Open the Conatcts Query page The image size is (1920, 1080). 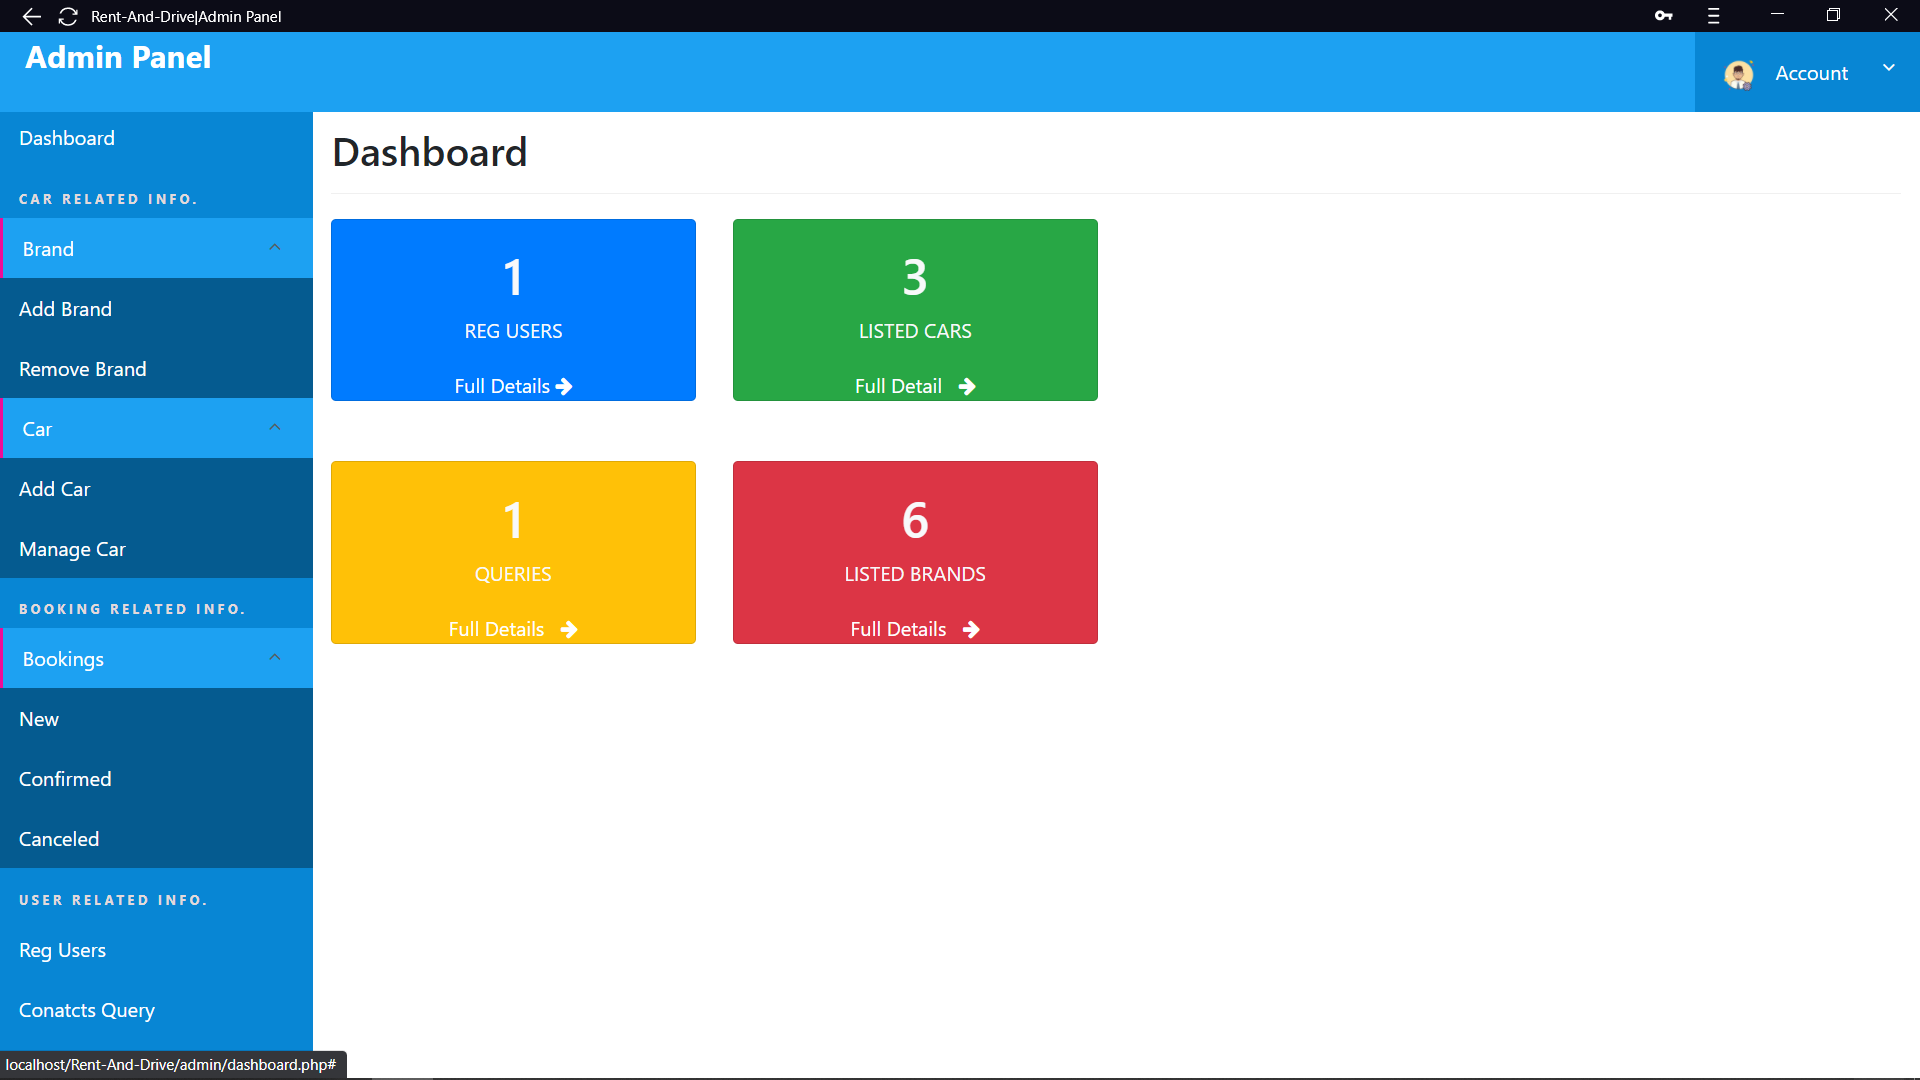coord(86,1010)
